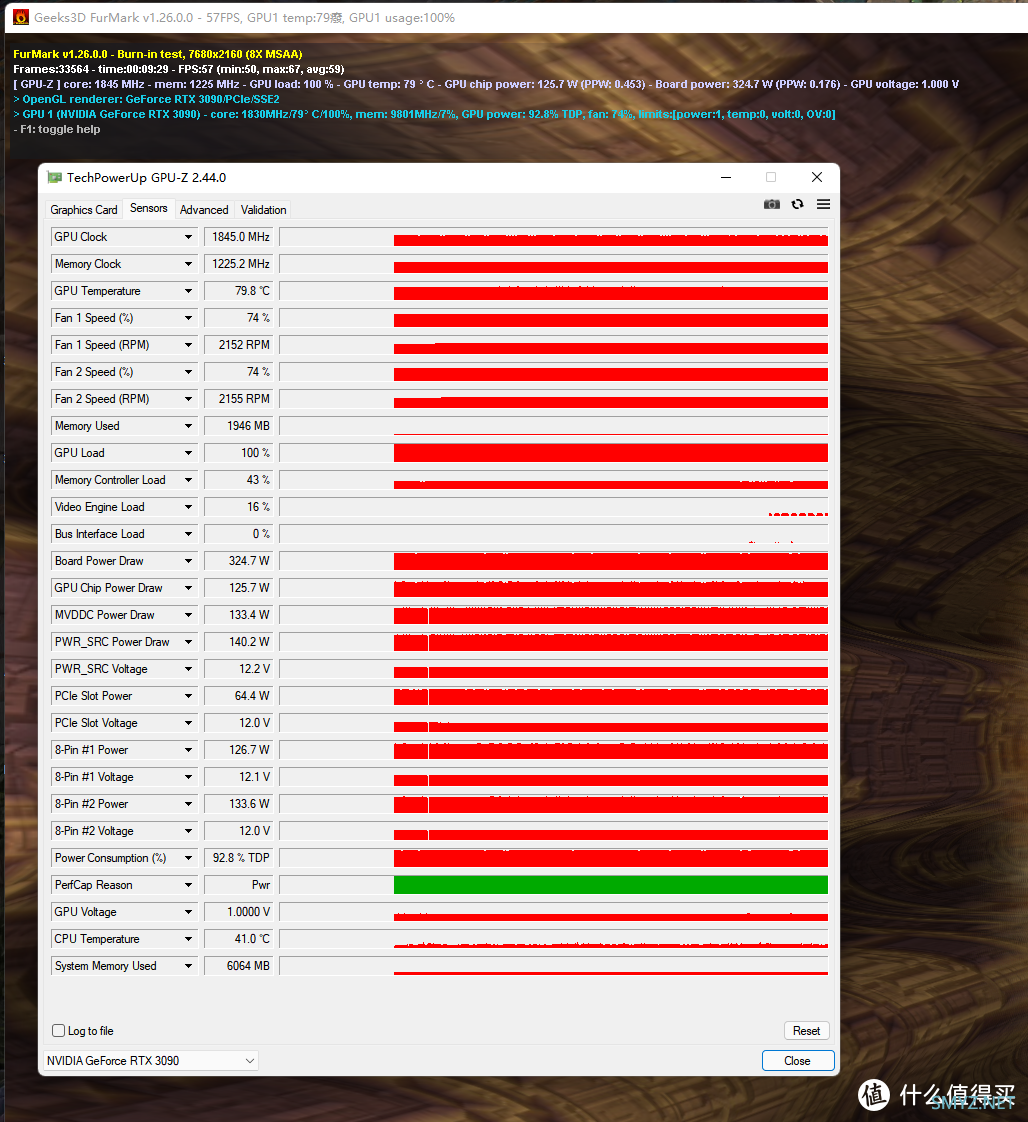Open the GPU Load sensor dropdown

click(x=188, y=453)
